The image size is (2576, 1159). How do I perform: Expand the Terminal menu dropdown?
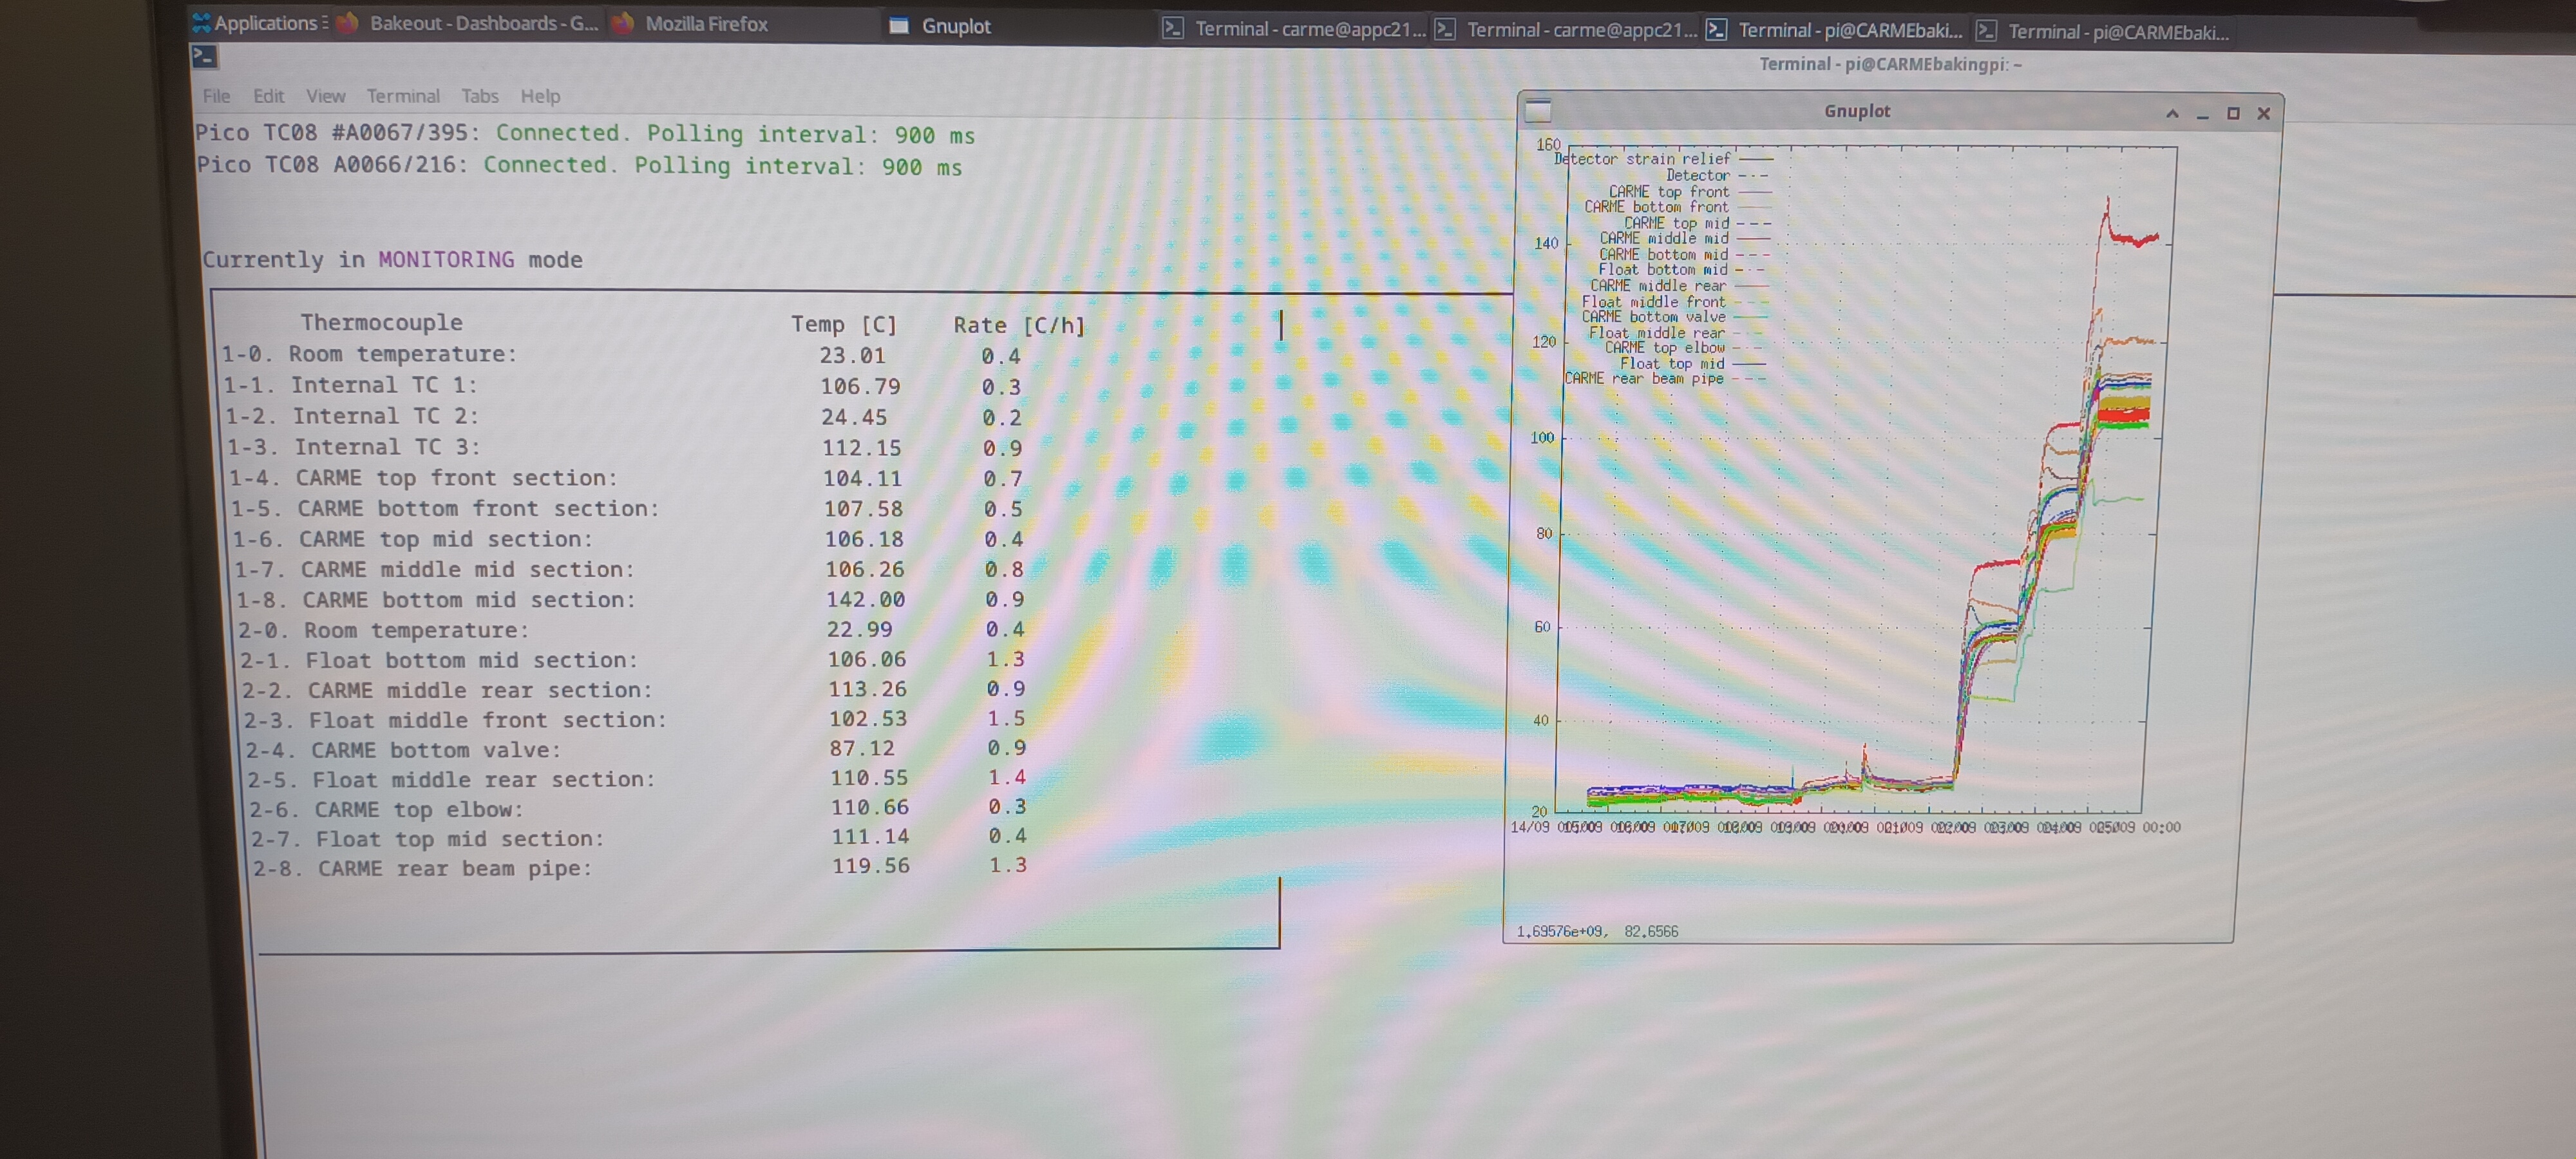click(402, 96)
